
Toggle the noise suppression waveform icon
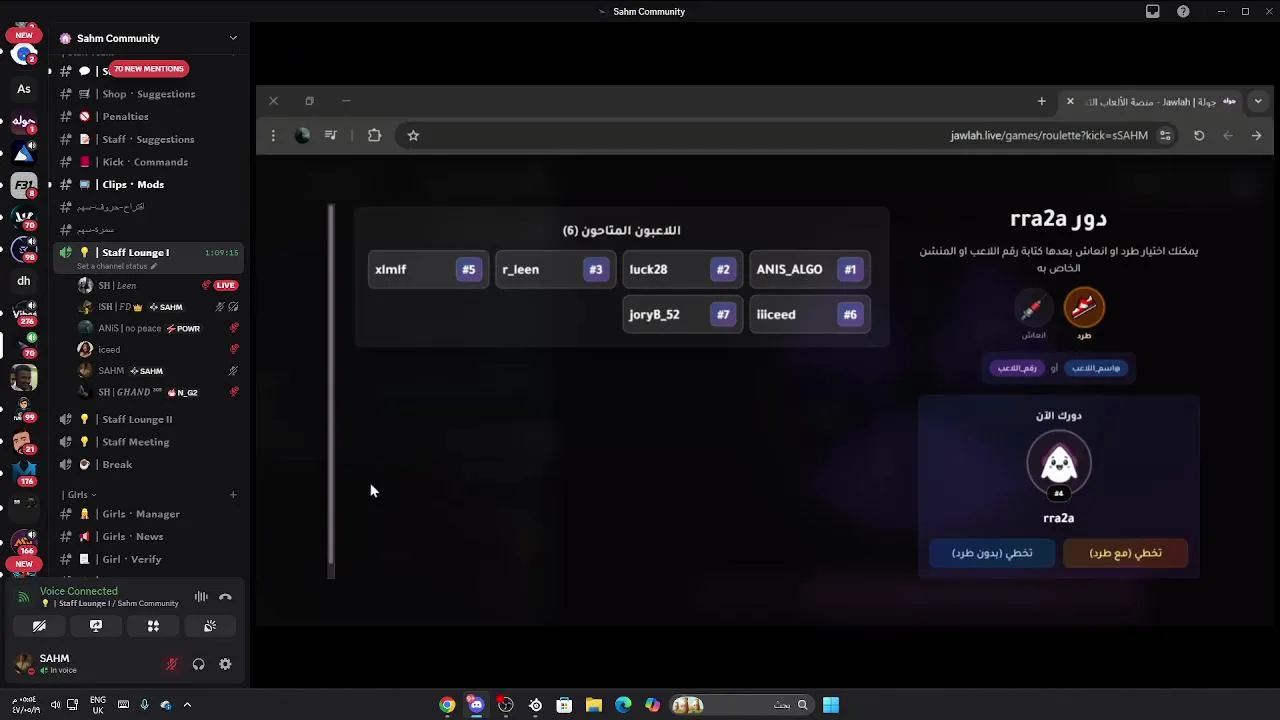[x=201, y=597]
